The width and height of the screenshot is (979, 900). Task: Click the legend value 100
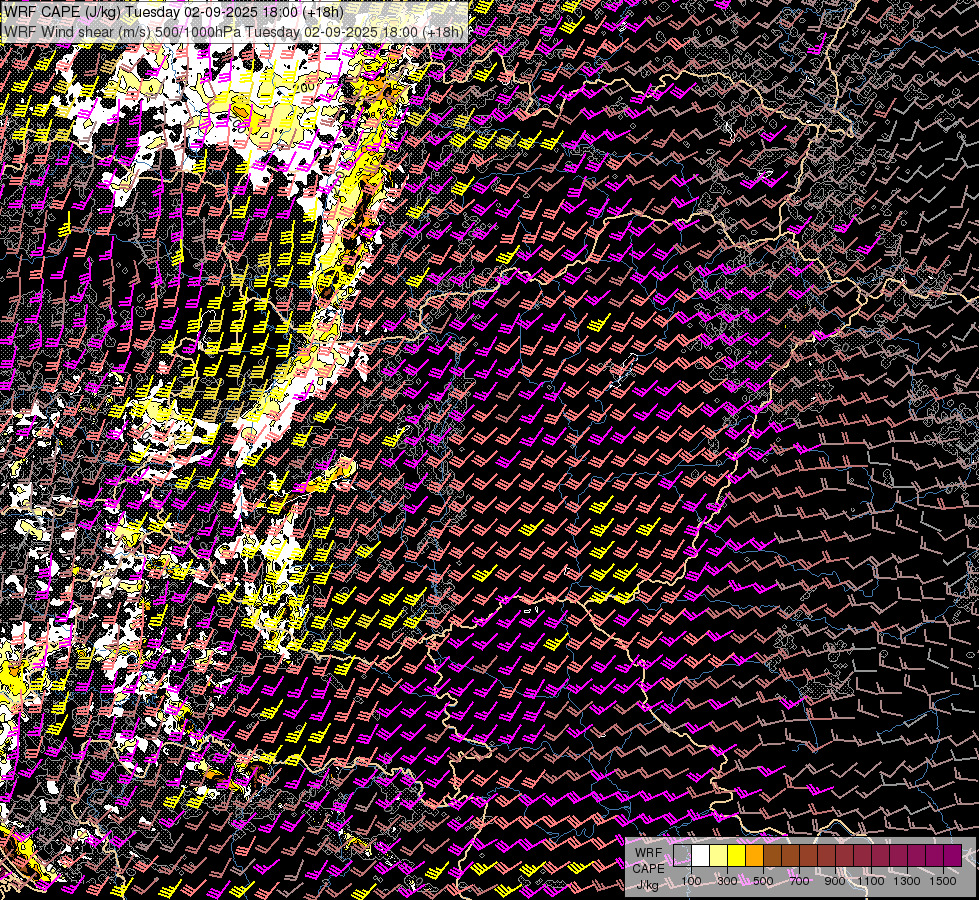coord(691,881)
